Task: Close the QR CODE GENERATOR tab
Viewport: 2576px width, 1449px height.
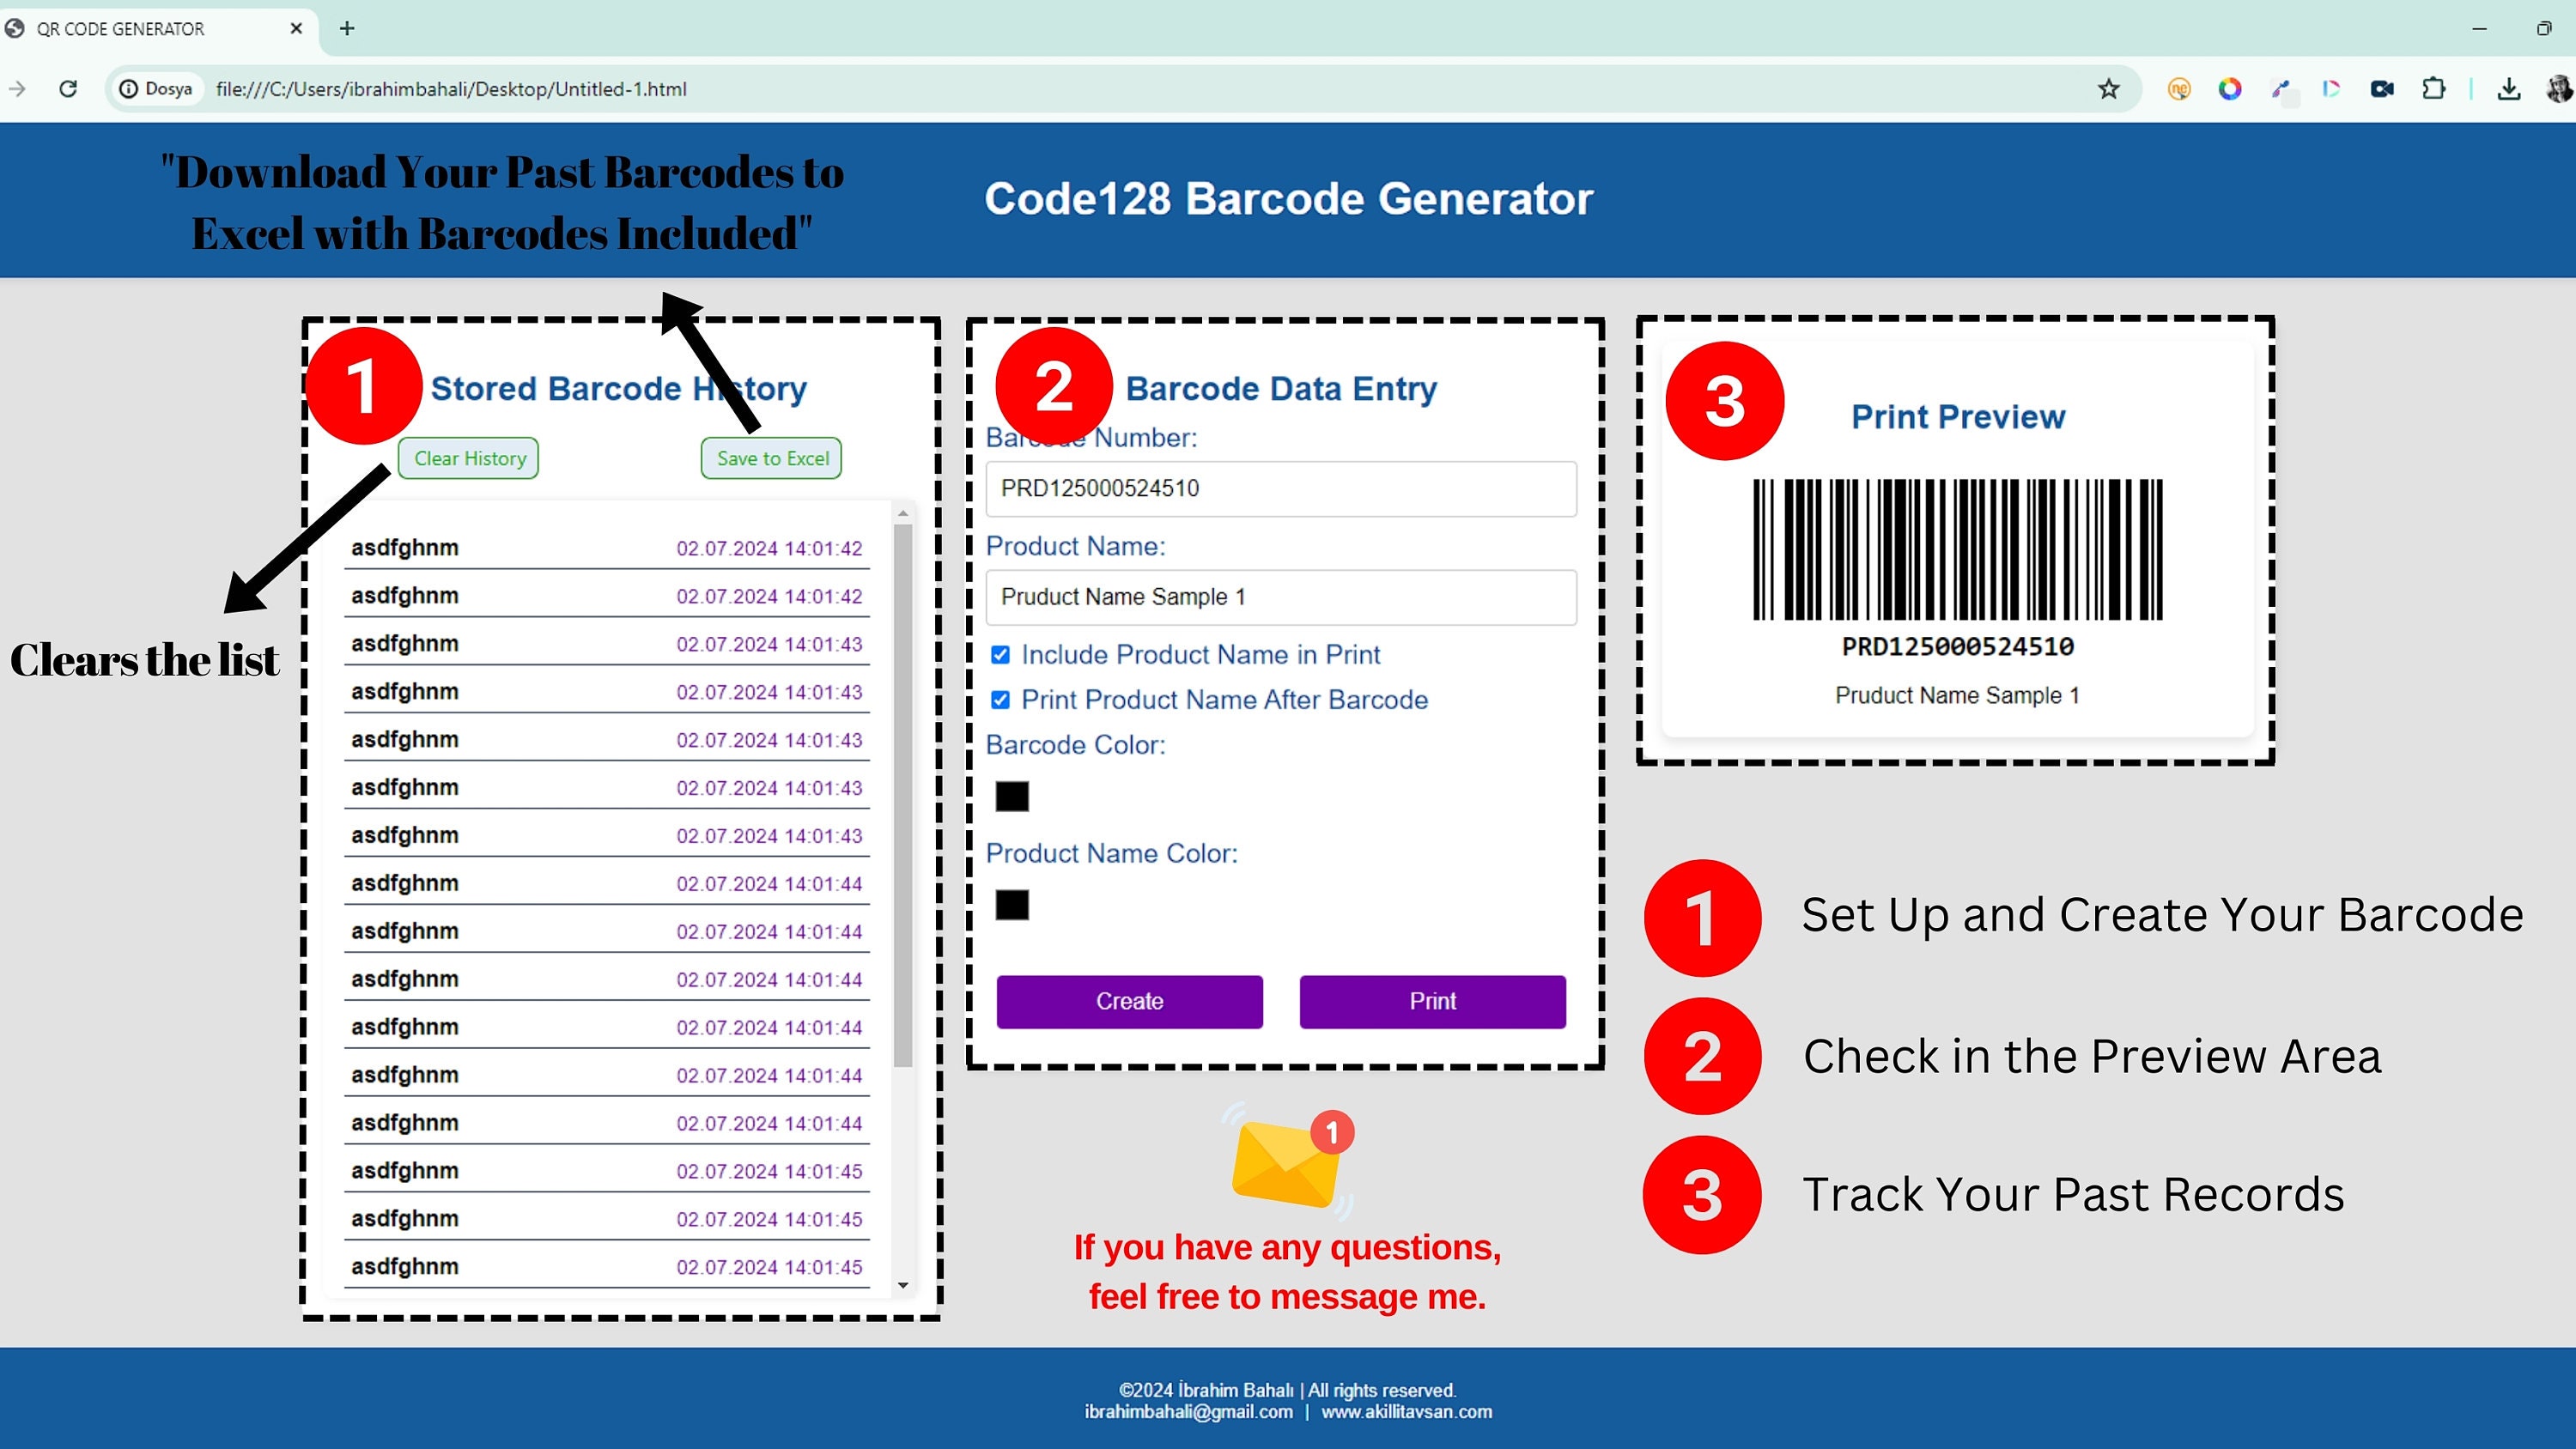Action: click(296, 29)
